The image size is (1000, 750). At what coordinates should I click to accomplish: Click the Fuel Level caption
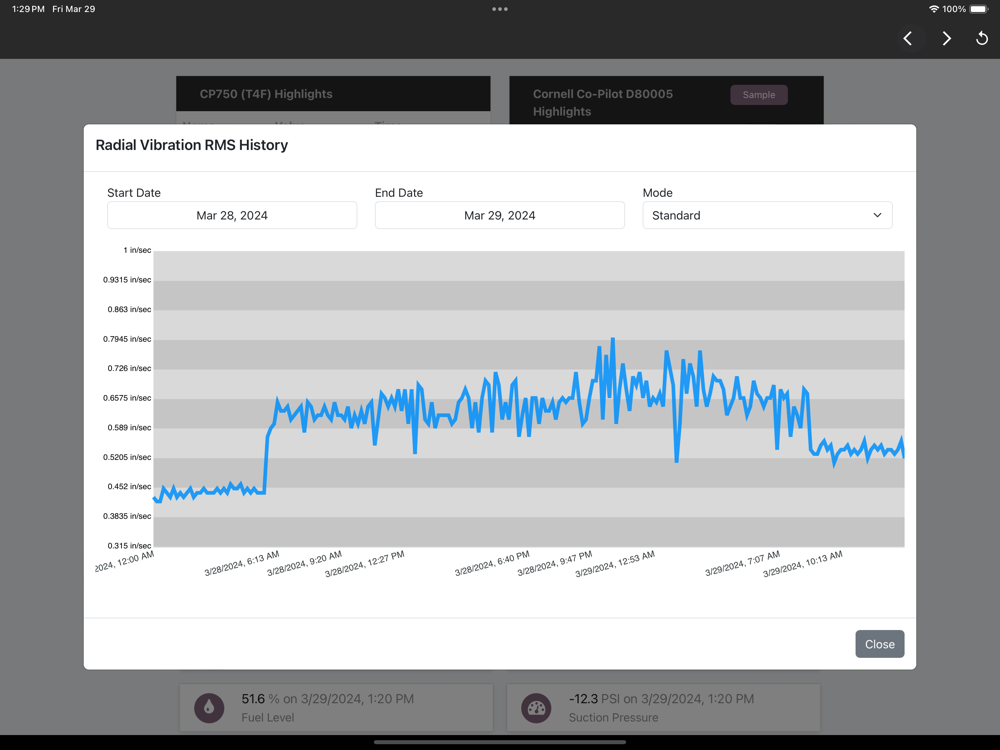tap(268, 717)
